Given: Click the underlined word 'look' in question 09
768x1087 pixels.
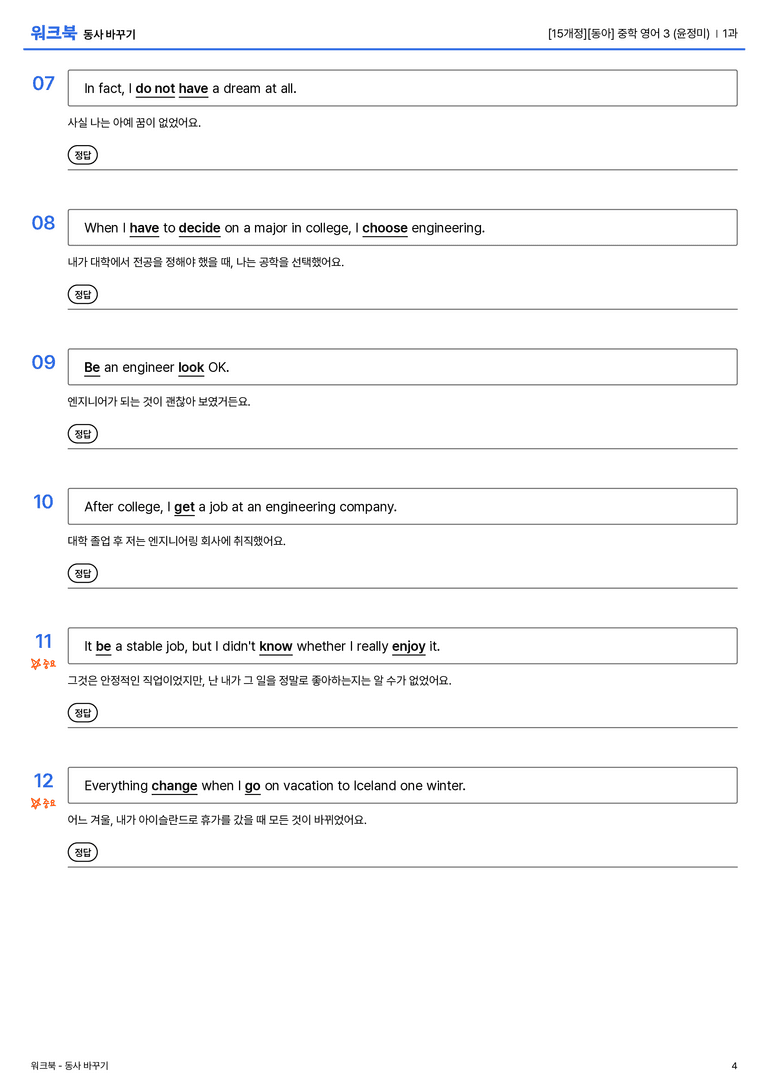Looking at the screenshot, I should click(191, 367).
